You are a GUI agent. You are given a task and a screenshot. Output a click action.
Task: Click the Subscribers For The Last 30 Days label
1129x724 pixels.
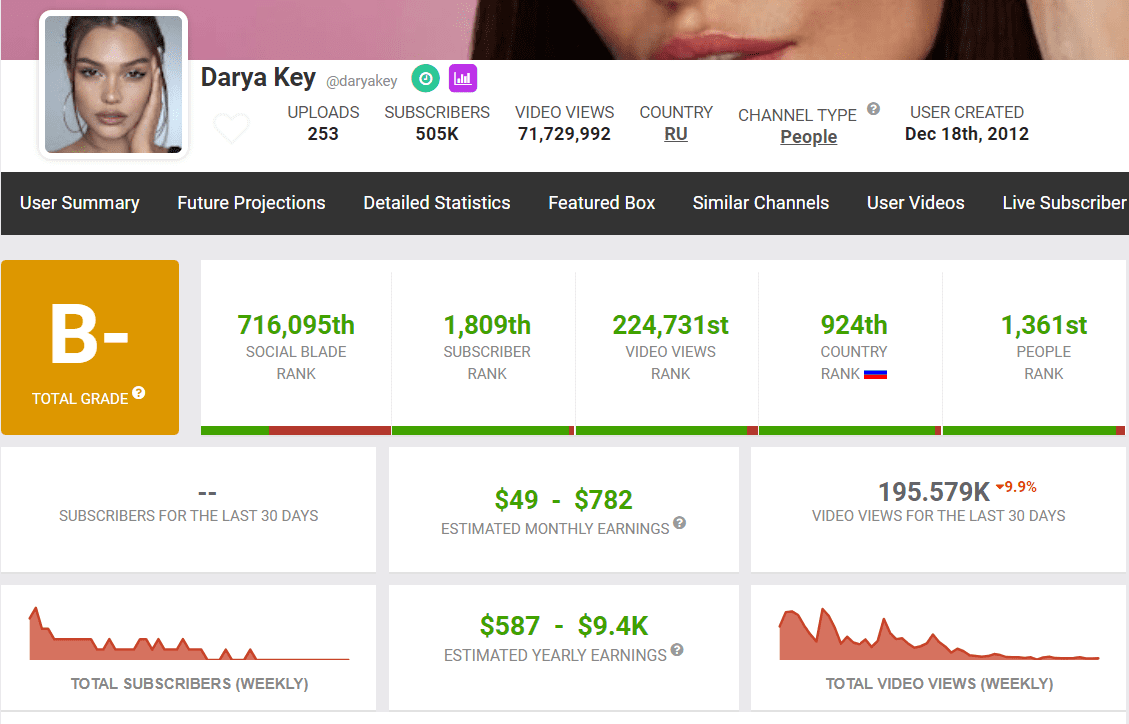(189, 516)
